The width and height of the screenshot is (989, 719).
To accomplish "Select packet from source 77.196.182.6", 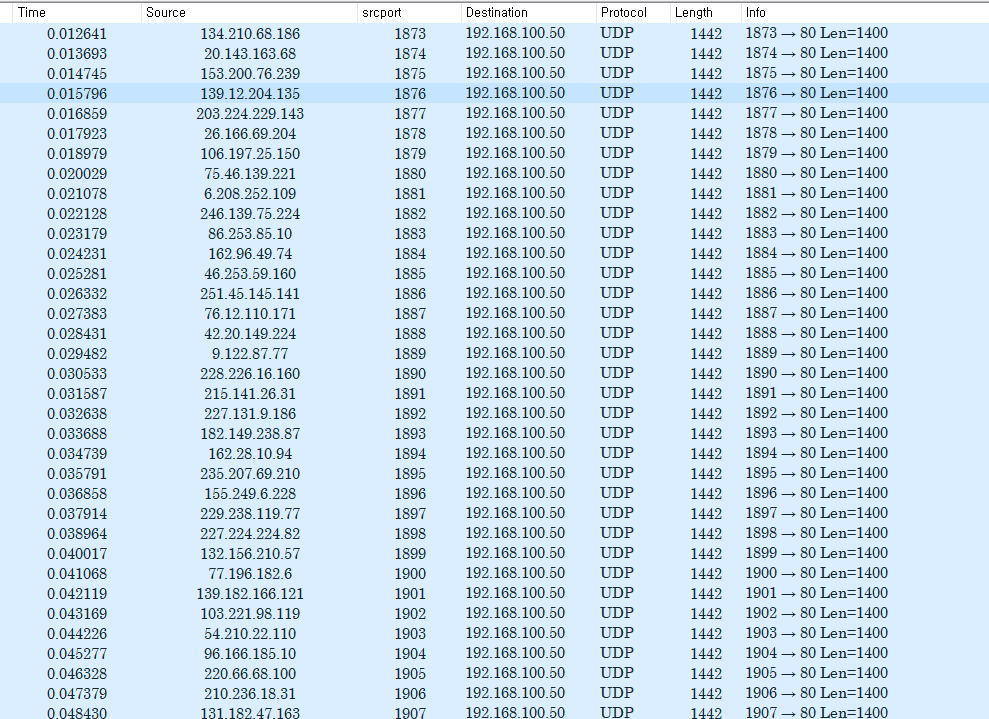I will tap(494, 573).
